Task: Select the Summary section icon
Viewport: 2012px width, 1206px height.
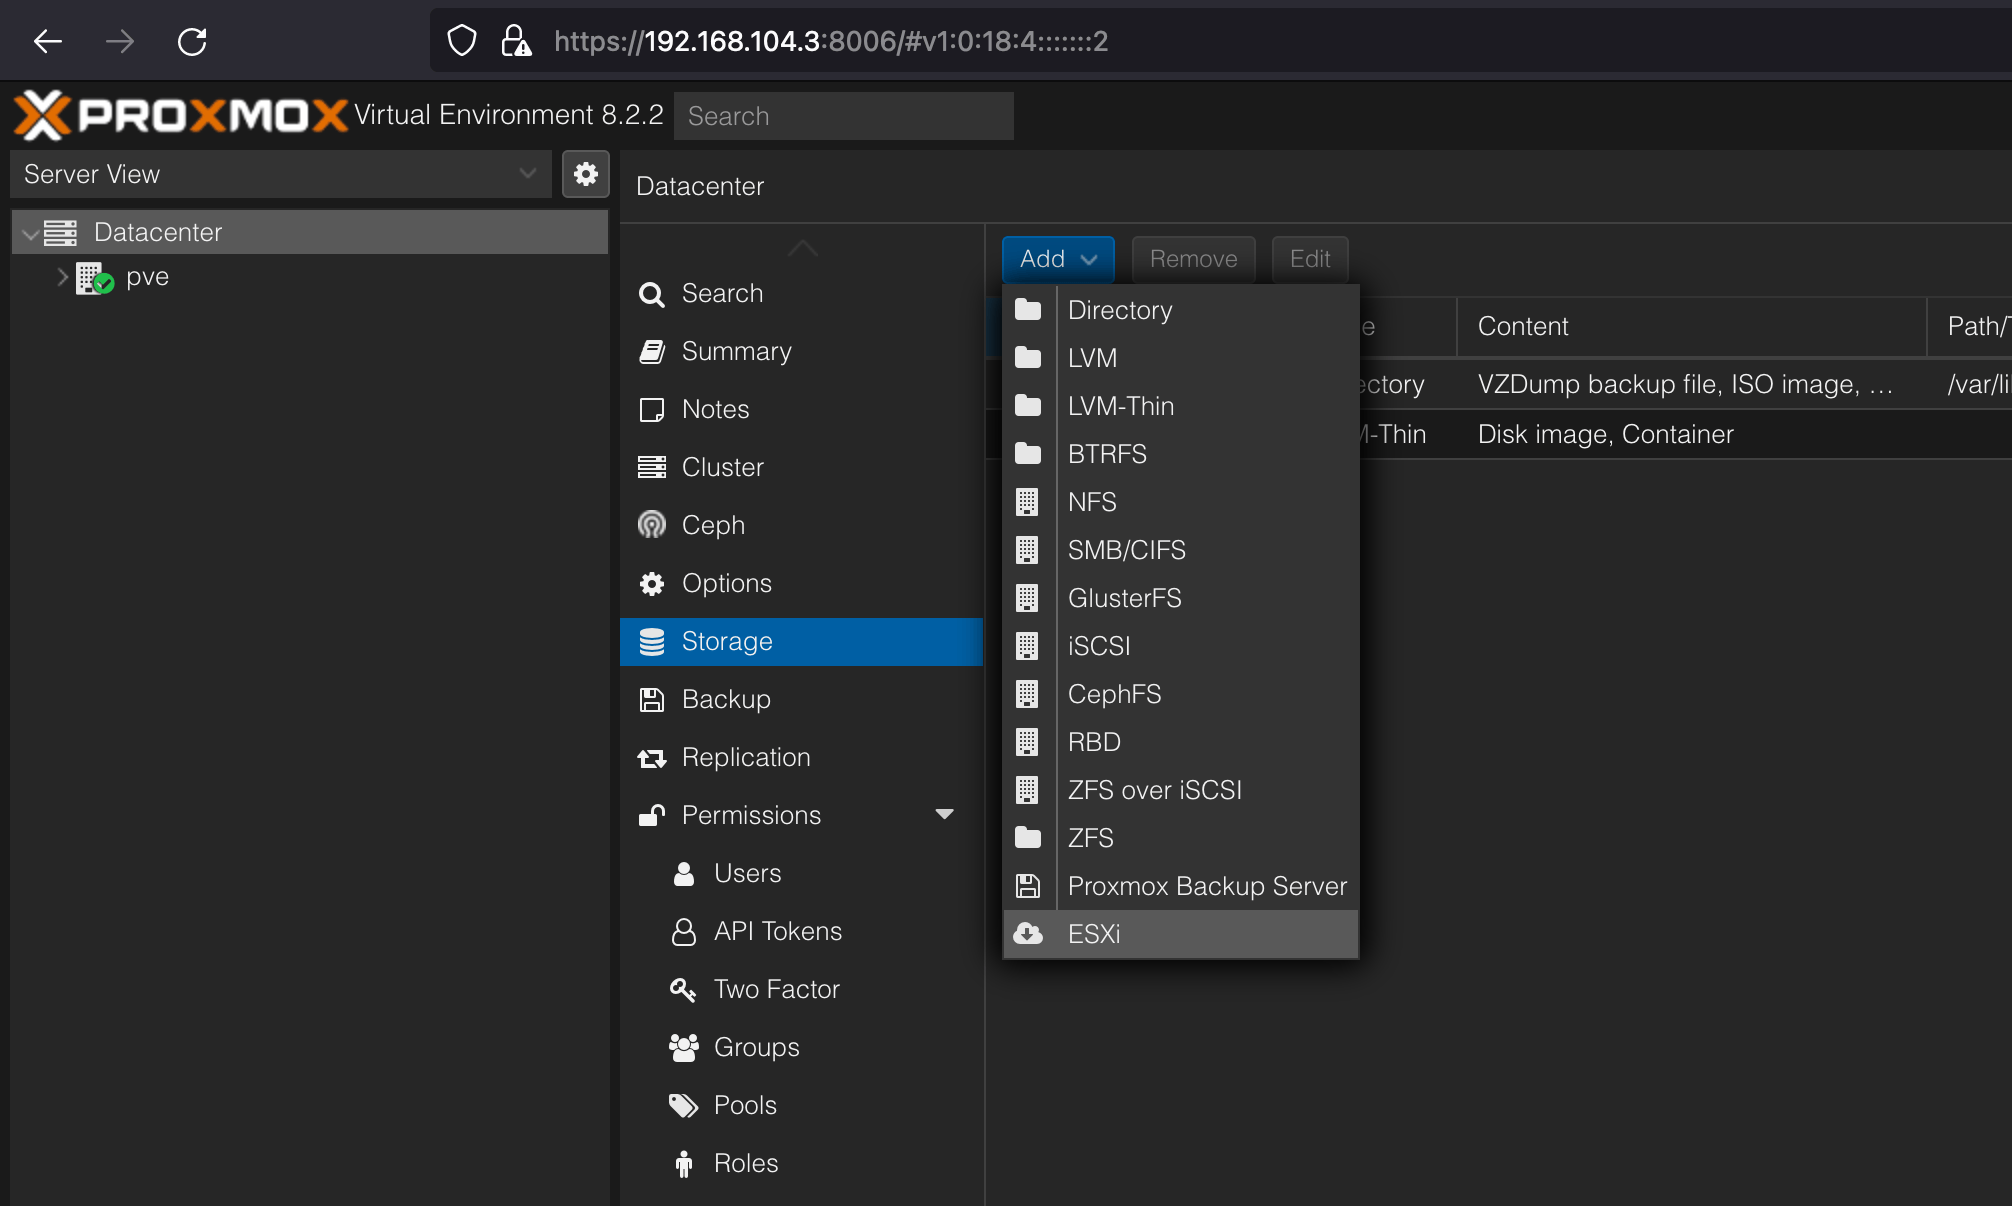Action: coord(652,351)
